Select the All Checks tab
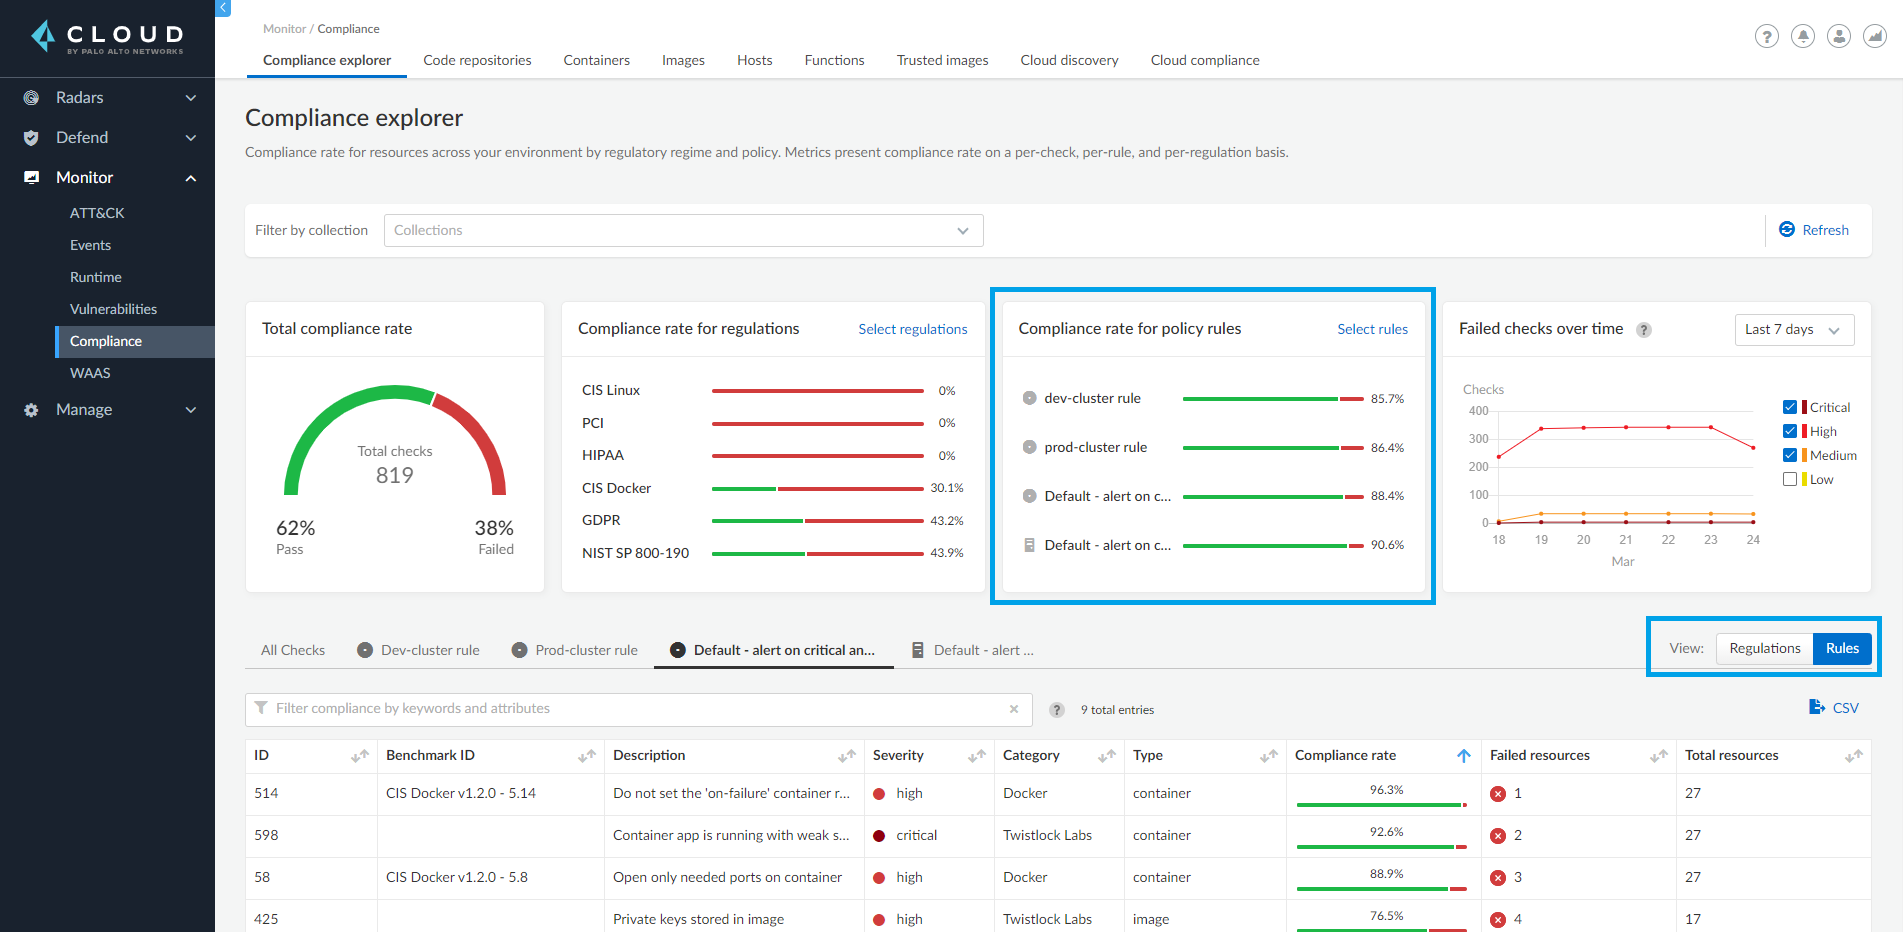Viewport: 1903px width, 932px height. 293,650
